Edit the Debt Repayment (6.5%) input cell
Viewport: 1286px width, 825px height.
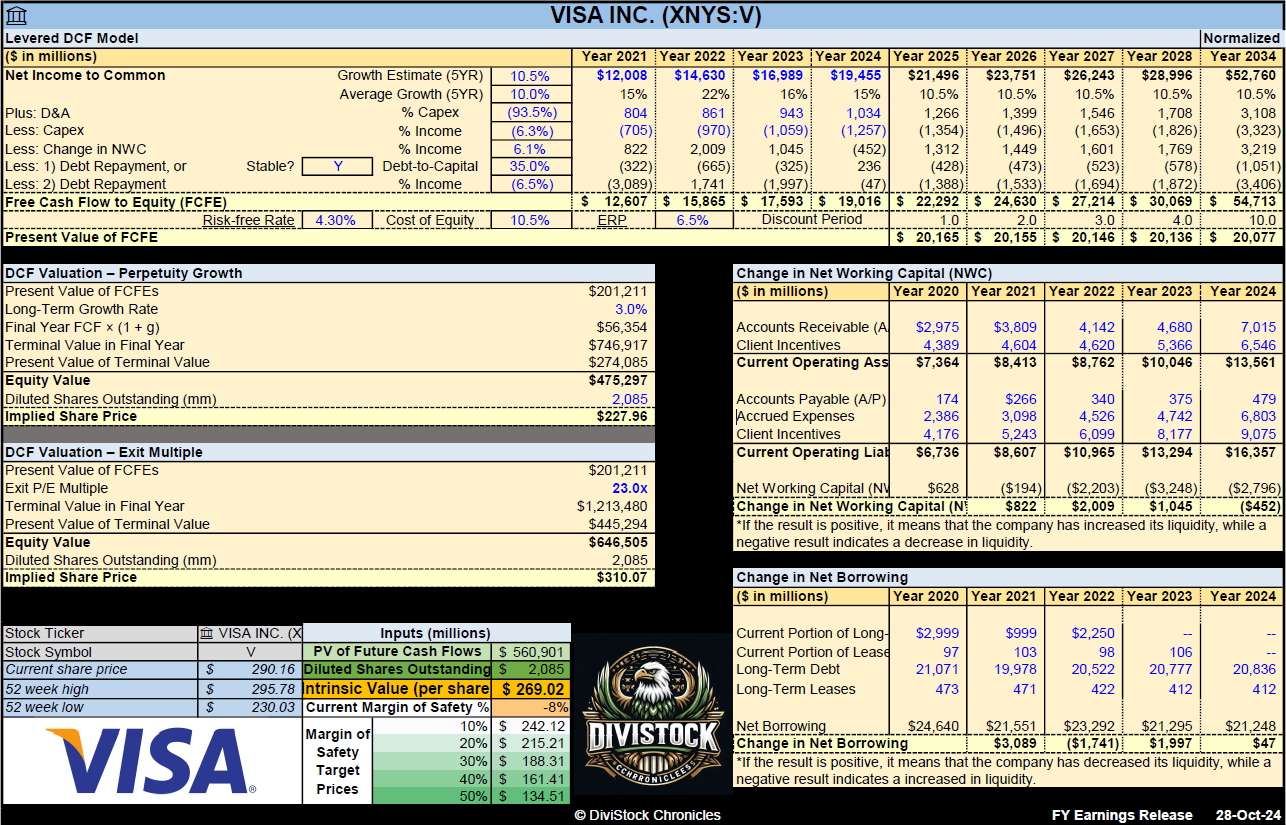click(x=530, y=184)
